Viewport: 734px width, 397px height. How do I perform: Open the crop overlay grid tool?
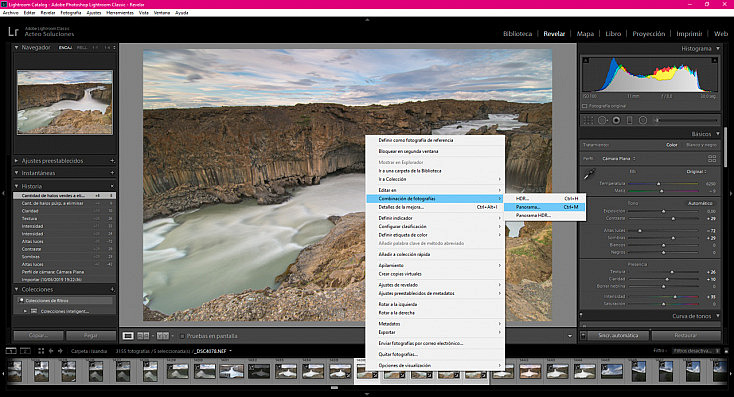588,120
